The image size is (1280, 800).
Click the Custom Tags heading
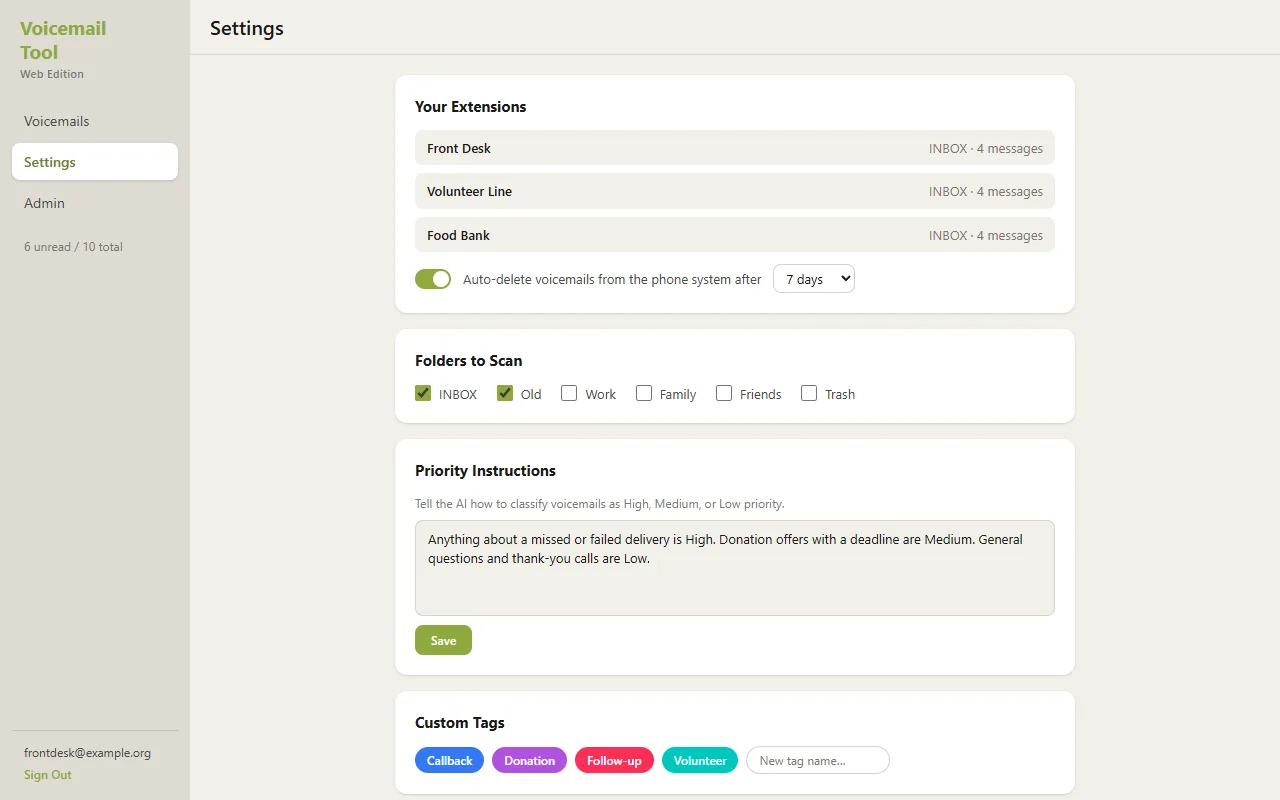click(x=460, y=723)
